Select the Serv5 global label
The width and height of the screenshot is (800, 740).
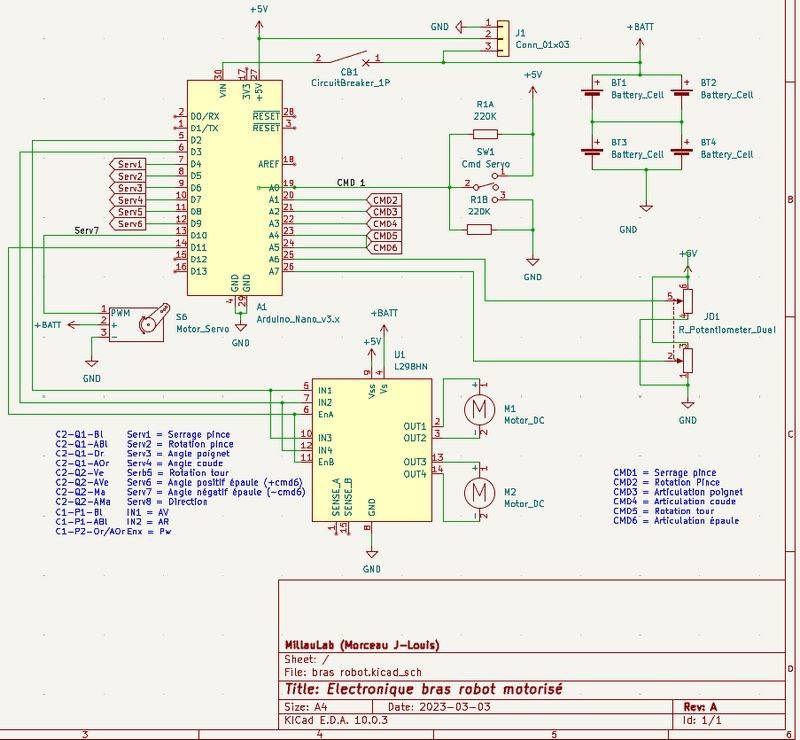128,212
